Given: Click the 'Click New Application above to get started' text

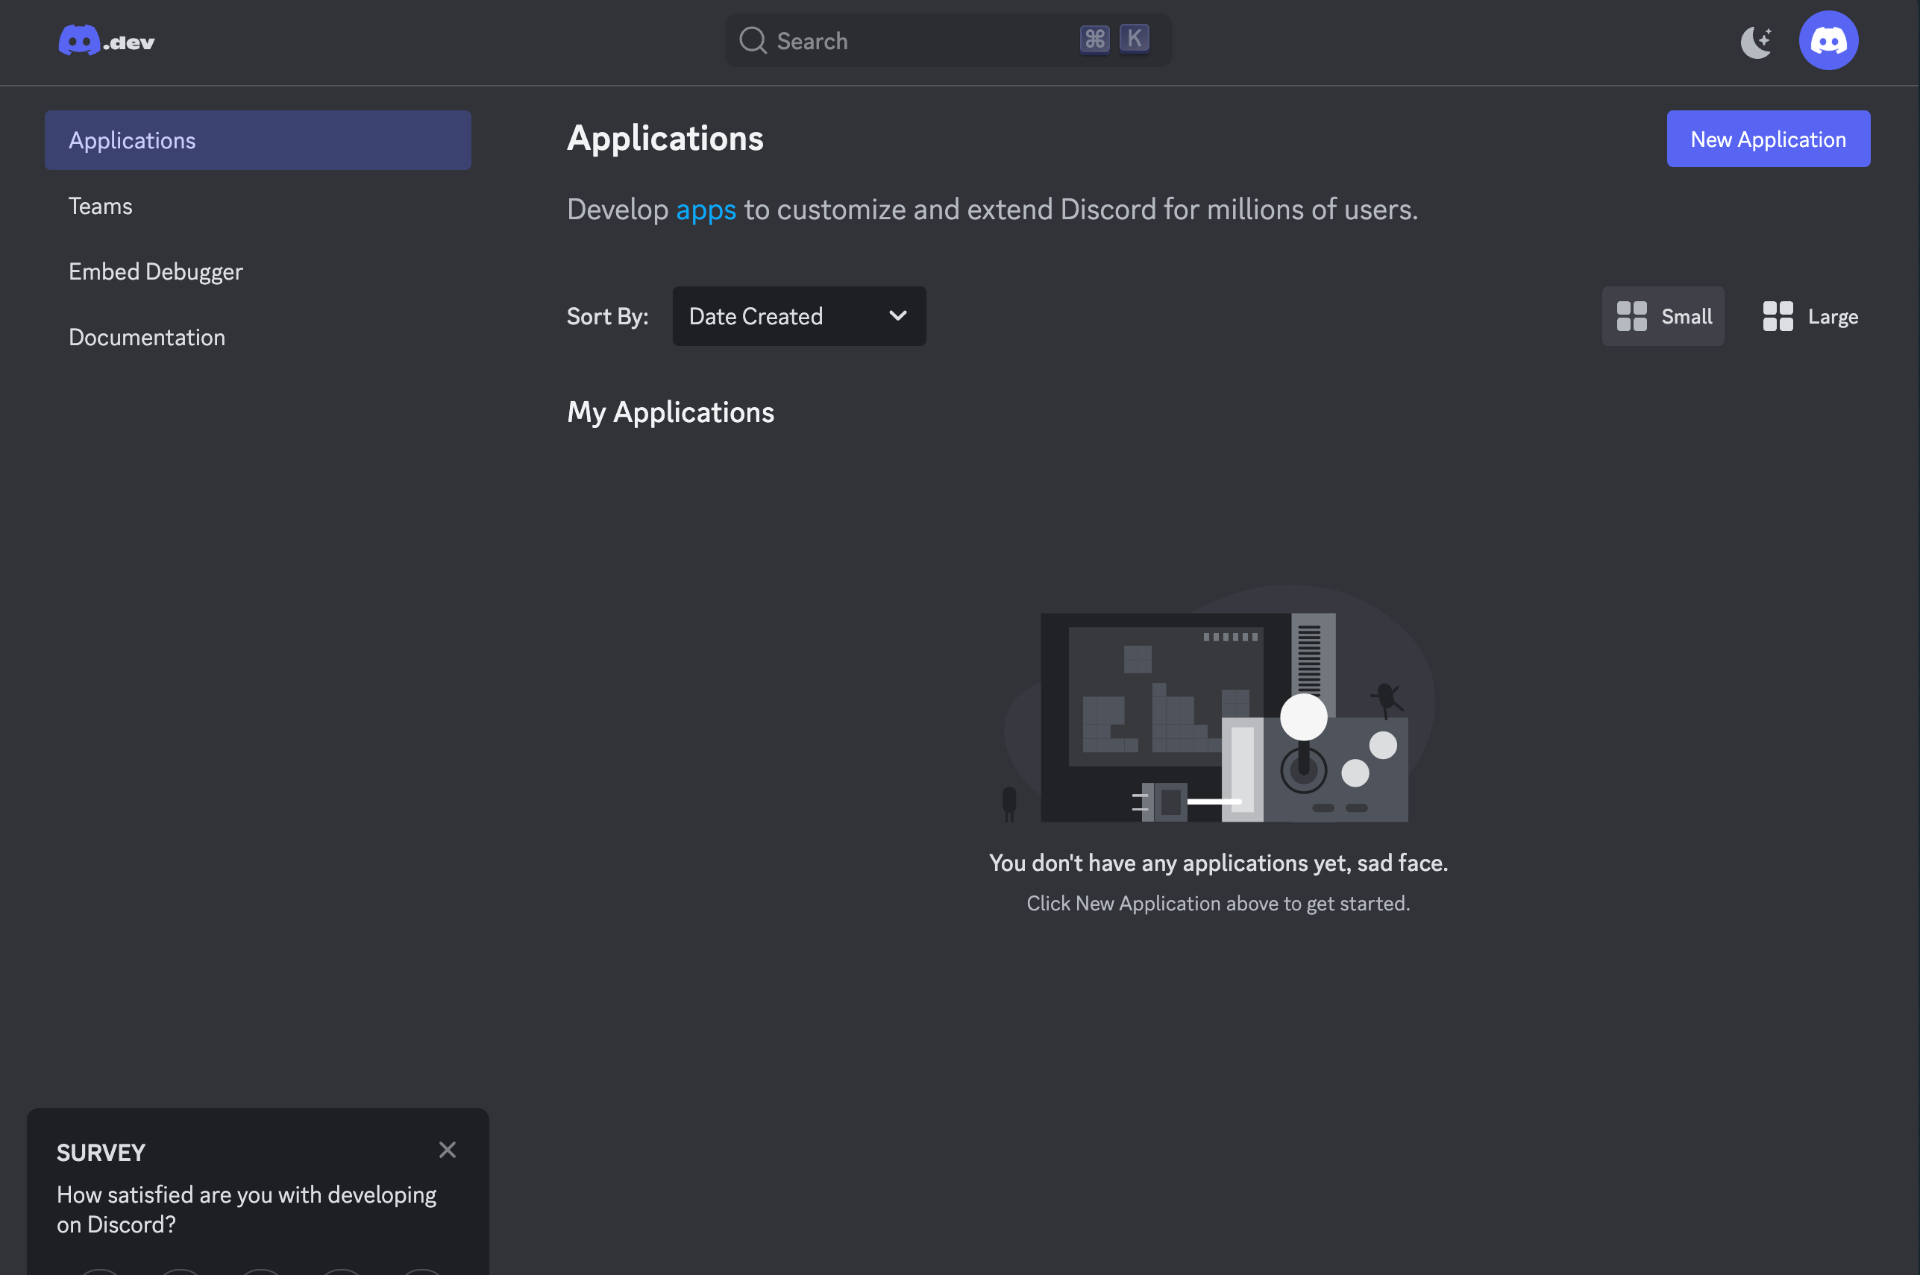Looking at the screenshot, I should pos(1218,903).
